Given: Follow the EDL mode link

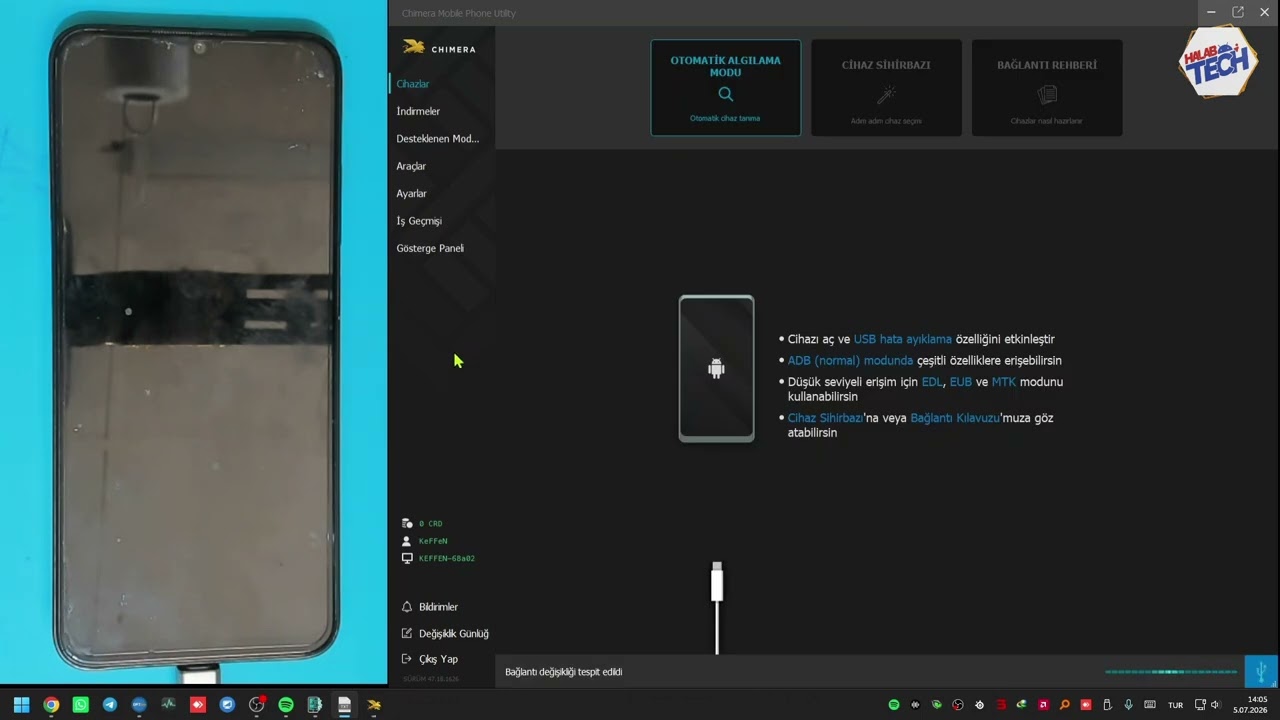Looking at the screenshot, I should pos(932,382).
